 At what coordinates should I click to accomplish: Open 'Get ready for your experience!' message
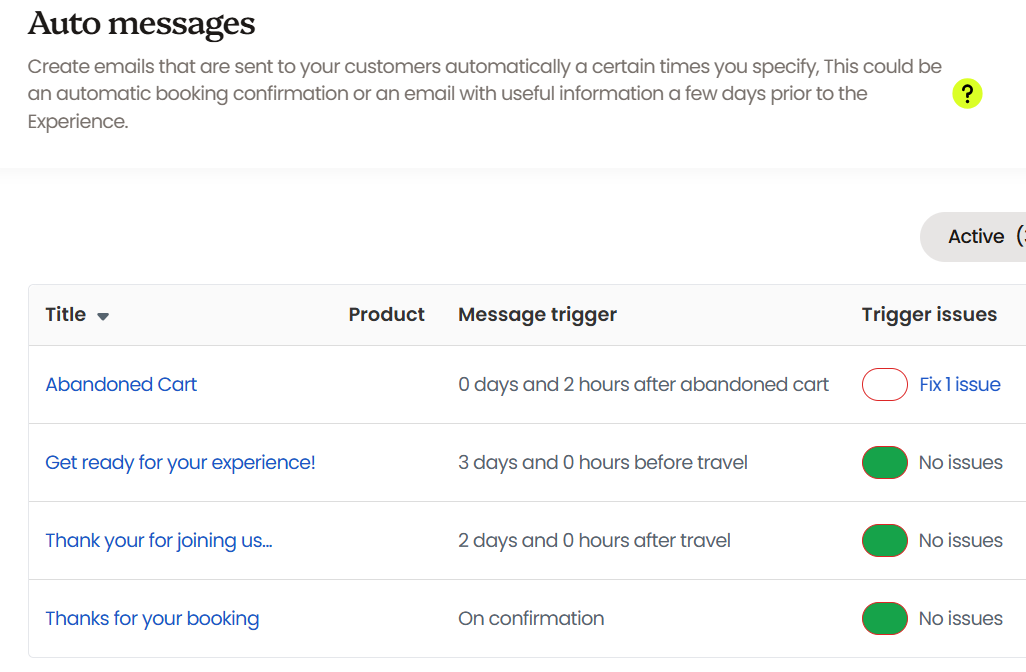[x=180, y=463]
